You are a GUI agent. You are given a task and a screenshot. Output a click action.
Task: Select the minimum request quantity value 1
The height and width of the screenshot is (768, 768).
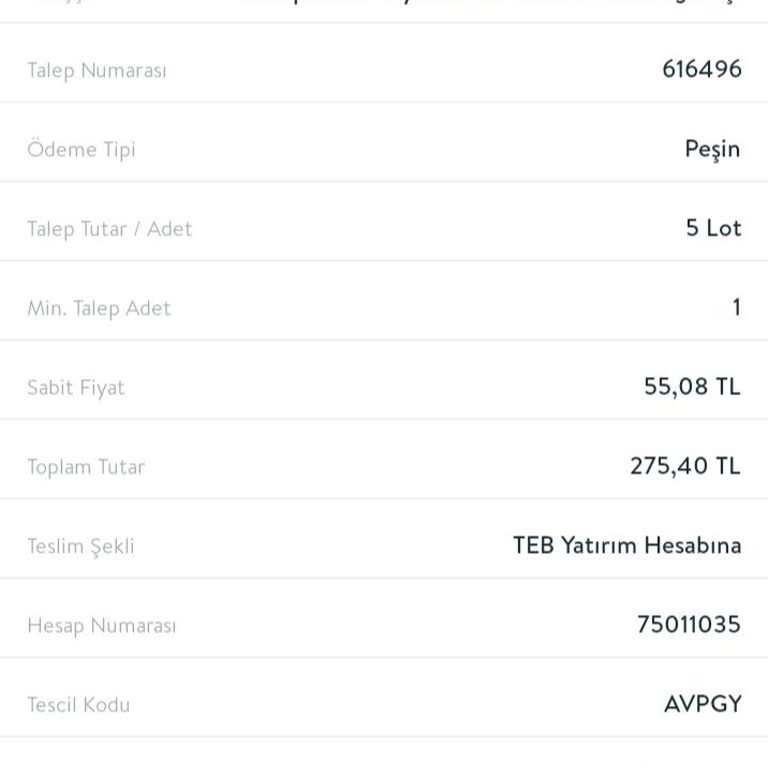click(736, 308)
